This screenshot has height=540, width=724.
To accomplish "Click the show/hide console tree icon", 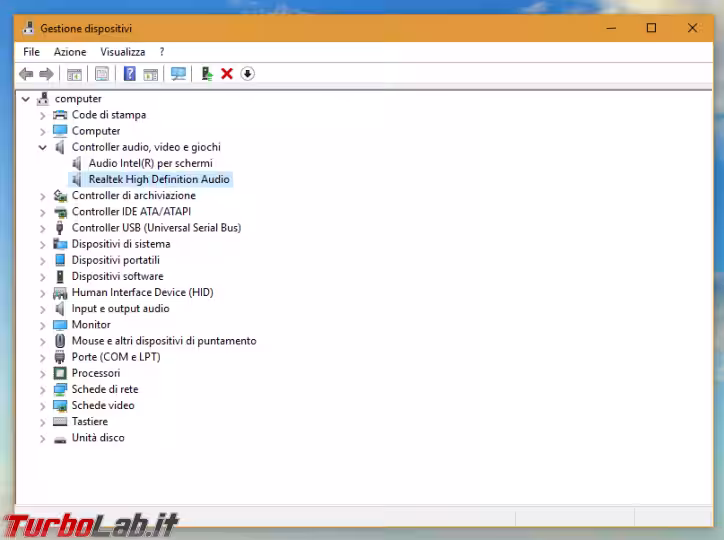I will [74, 74].
